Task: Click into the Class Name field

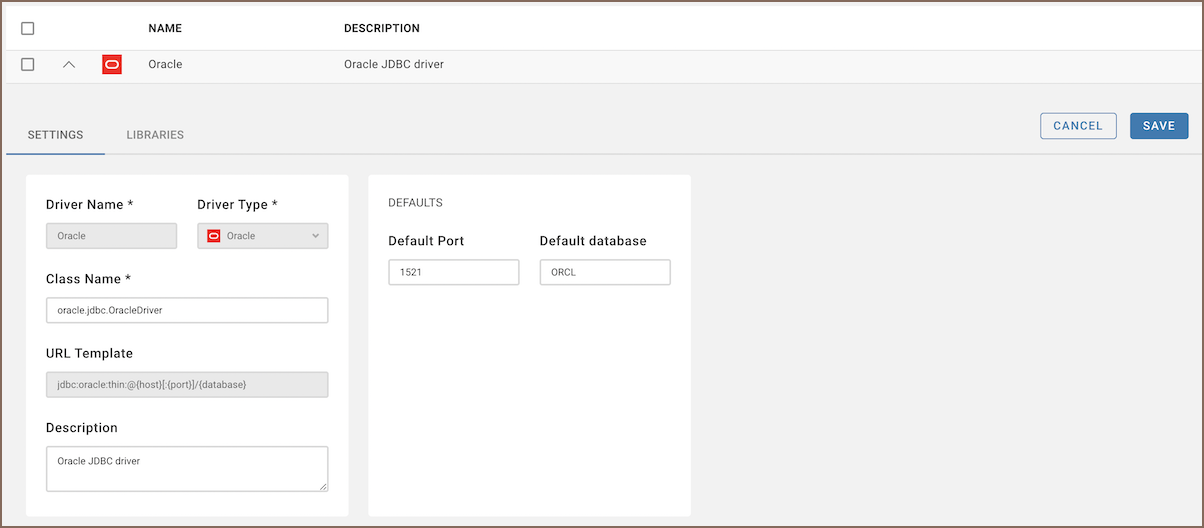Action: tap(187, 310)
